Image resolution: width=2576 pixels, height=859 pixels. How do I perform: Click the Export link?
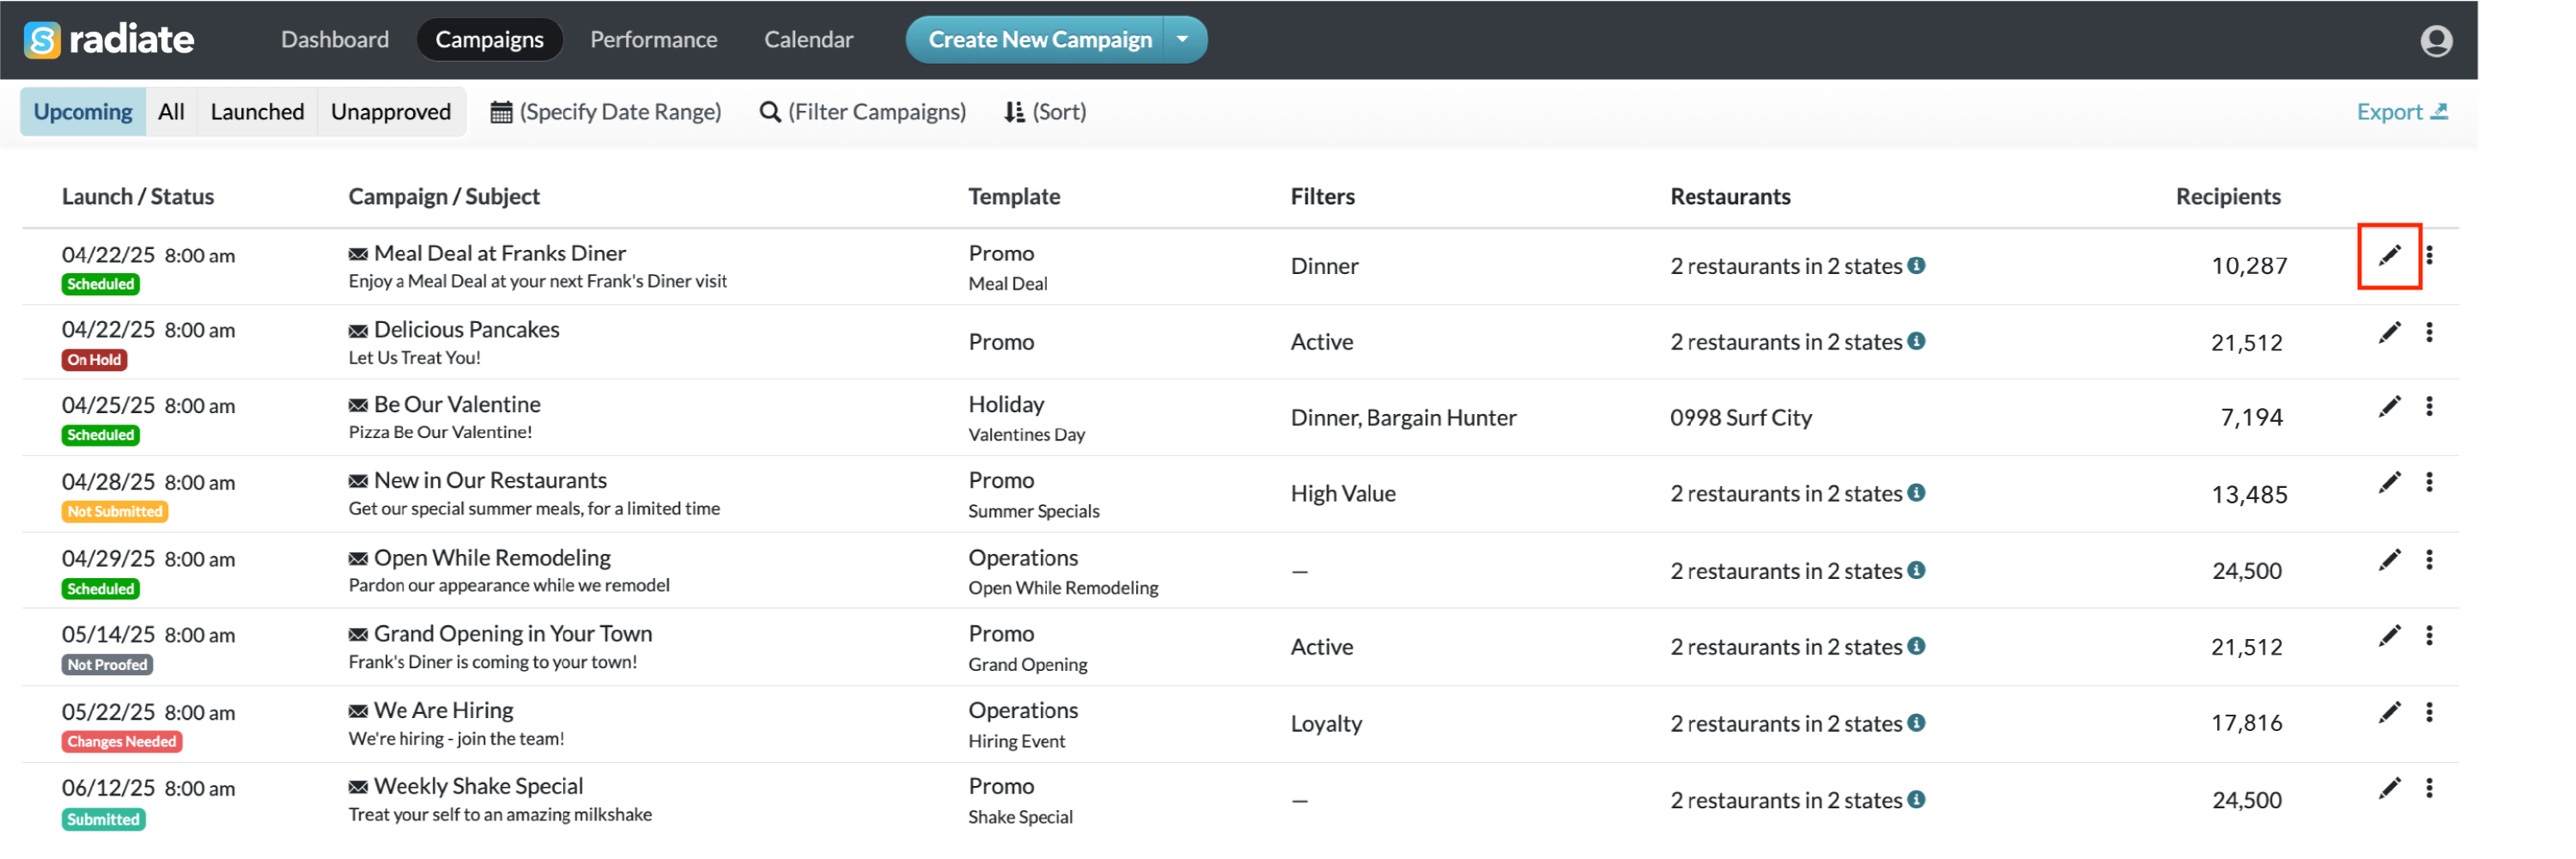pos(2402,112)
